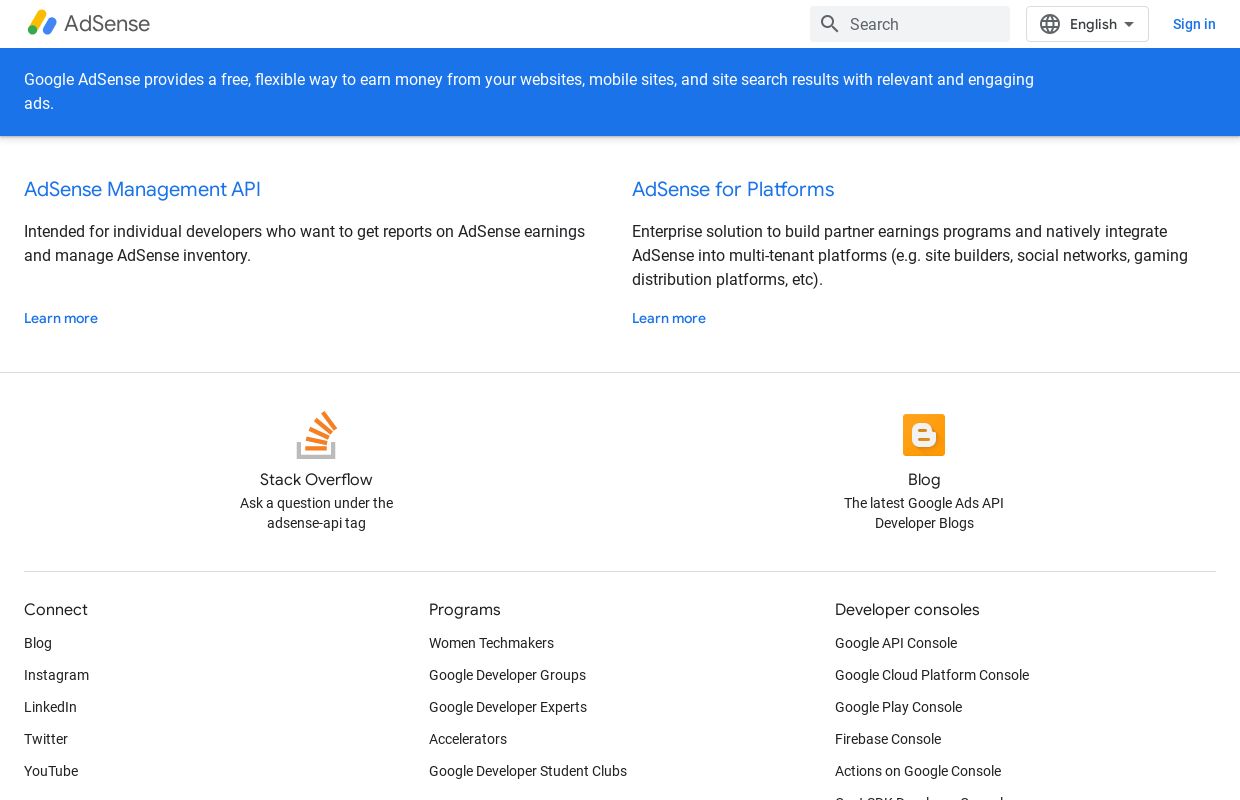Click Learn more under AdSense Management API
This screenshot has height=800, width=1240.
coord(61,318)
